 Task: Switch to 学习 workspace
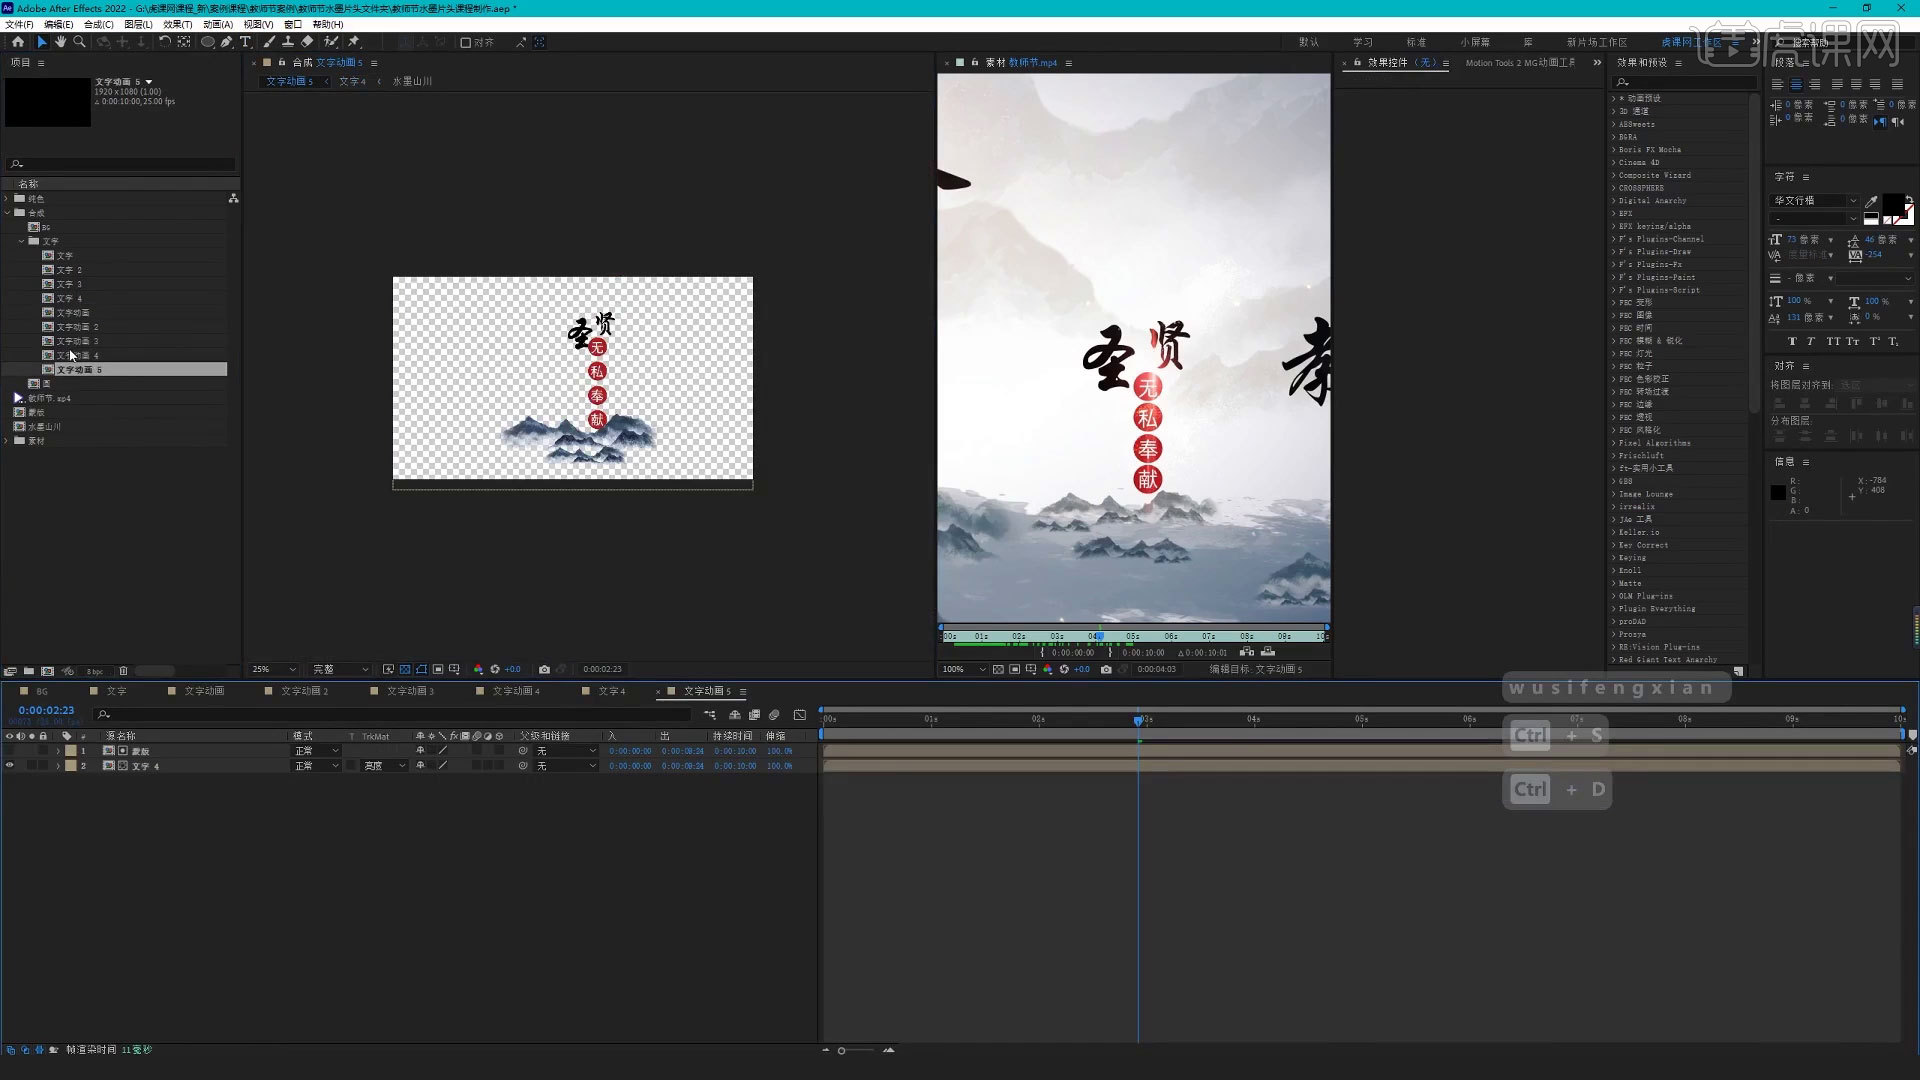coord(1363,42)
